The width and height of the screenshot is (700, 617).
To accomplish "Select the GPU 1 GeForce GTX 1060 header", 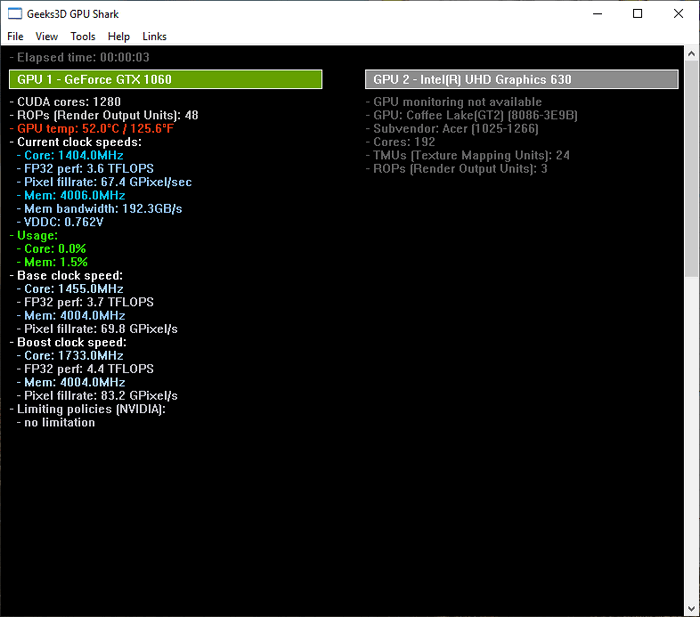I will [166, 79].
